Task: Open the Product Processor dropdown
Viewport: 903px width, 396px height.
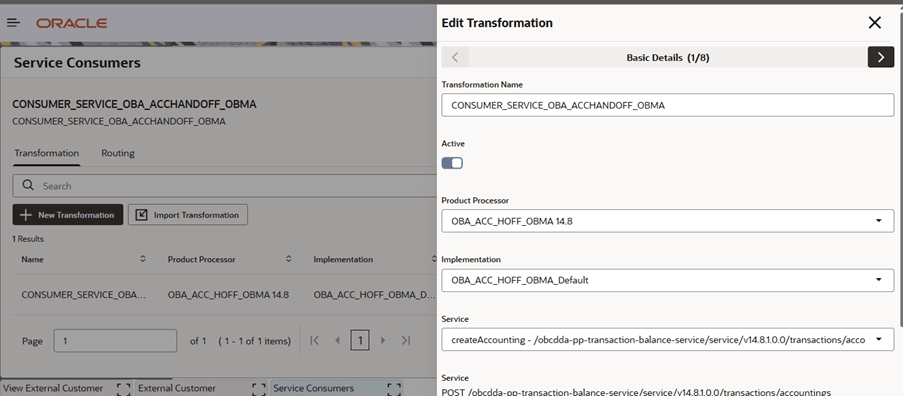Action: tap(667, 221)
